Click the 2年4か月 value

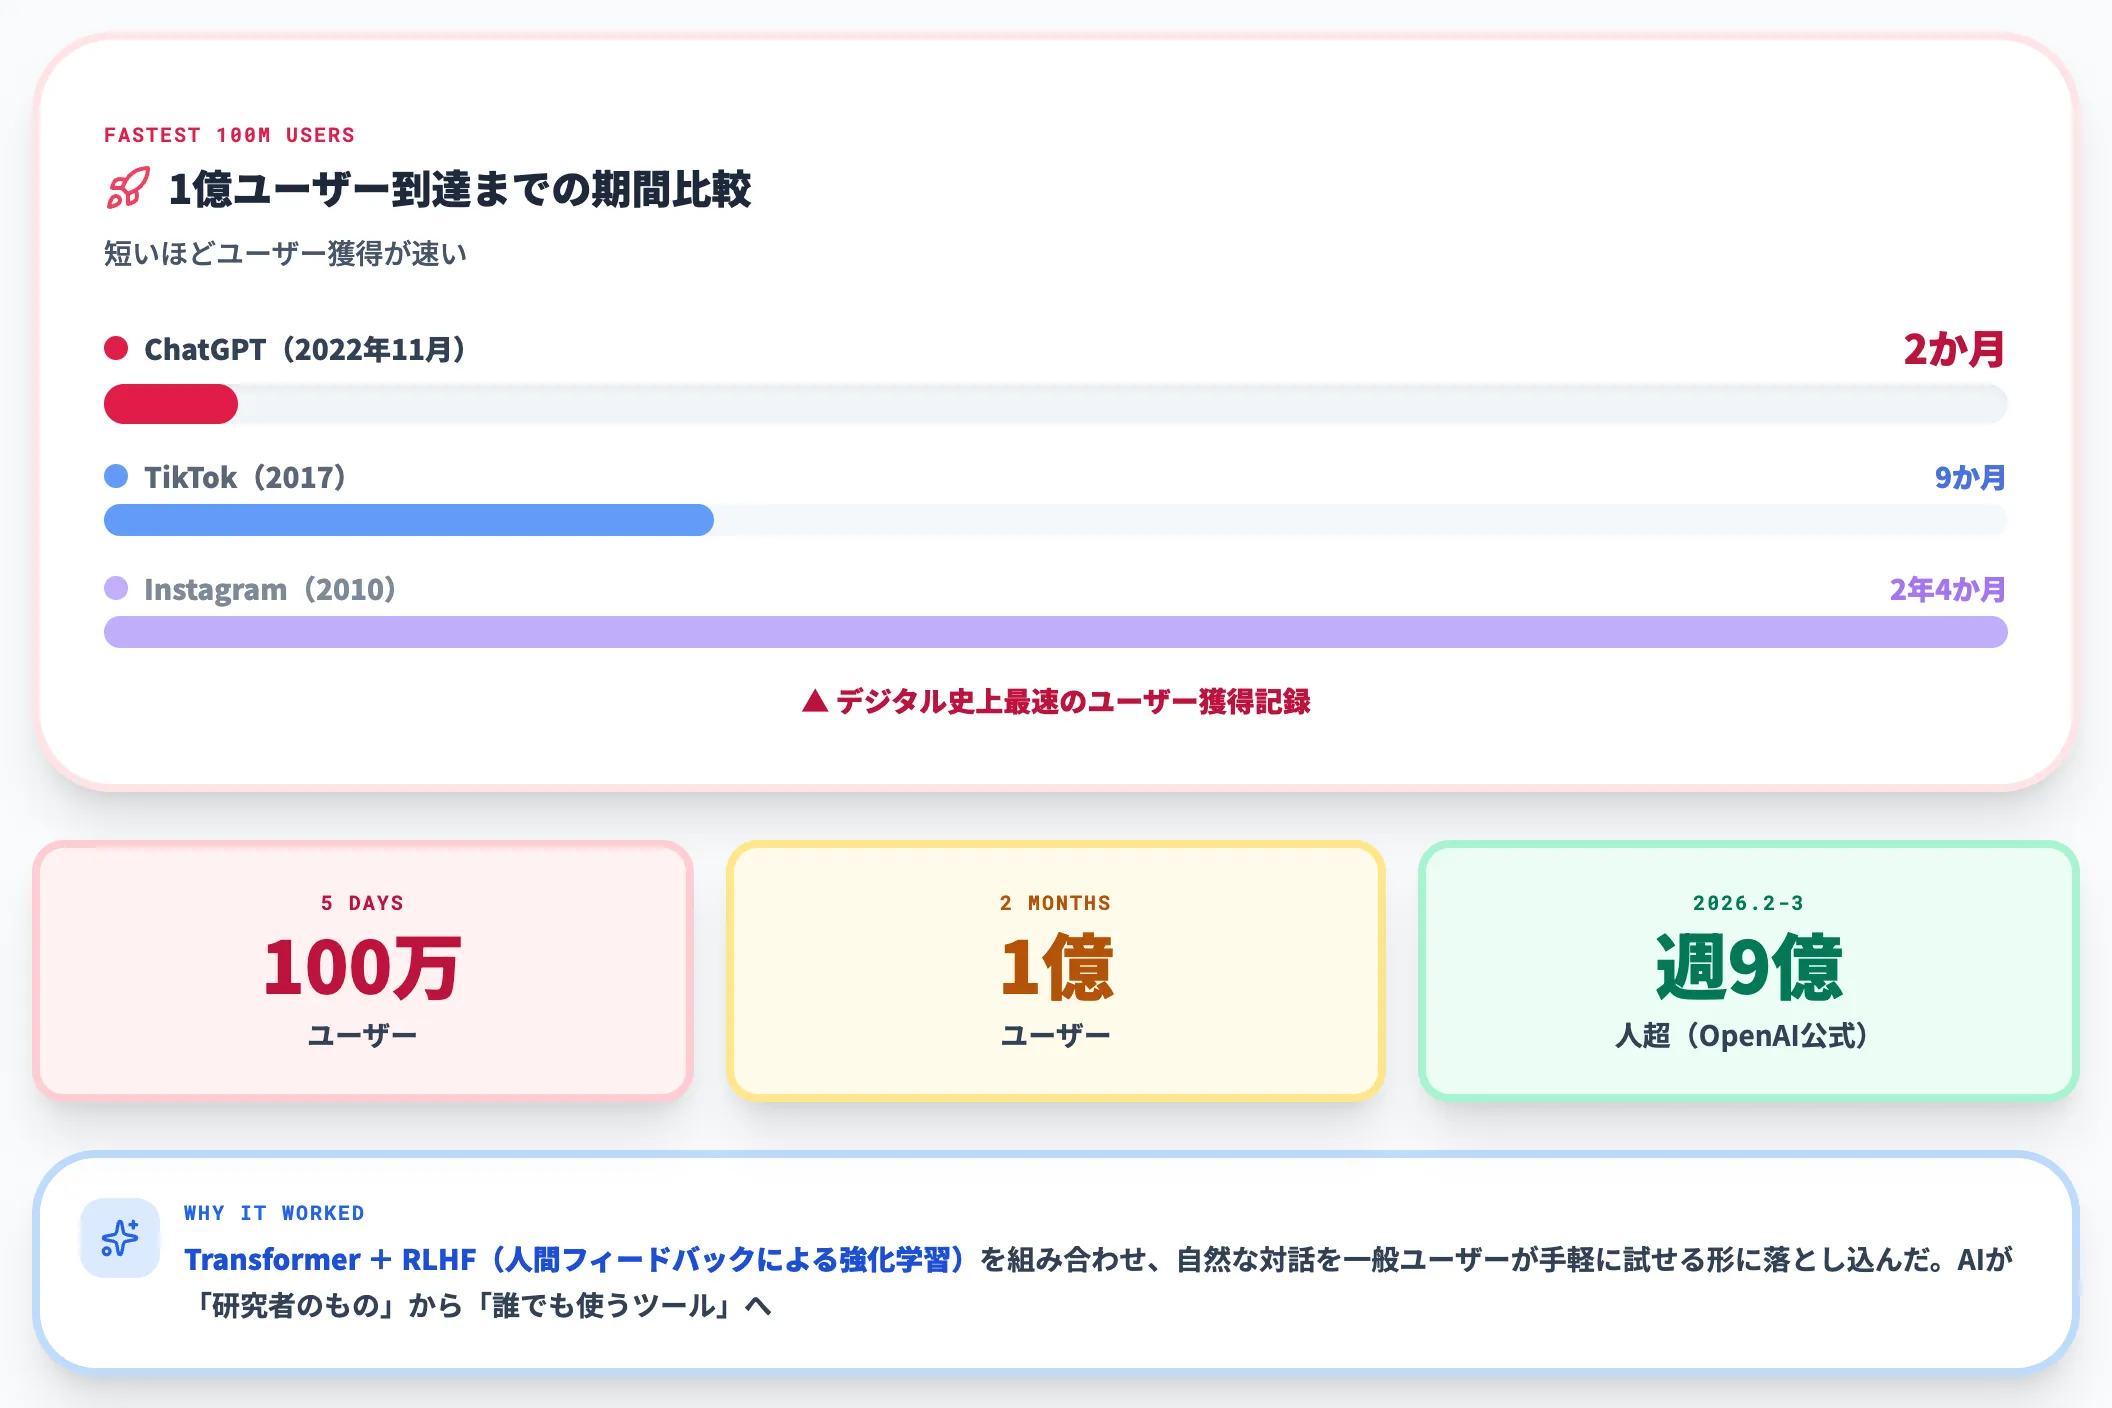pyautogui.click(x=1948, y=589)
